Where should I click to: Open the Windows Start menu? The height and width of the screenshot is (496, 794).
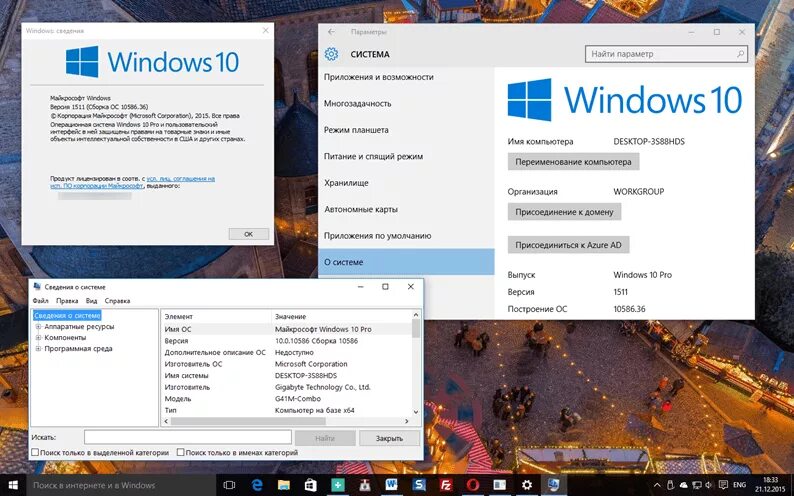coord(13,485)
